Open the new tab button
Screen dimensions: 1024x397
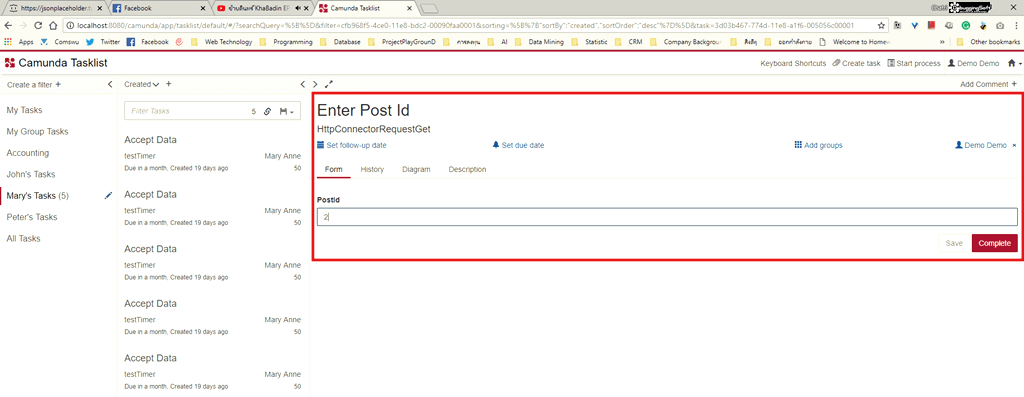[429, 8]
